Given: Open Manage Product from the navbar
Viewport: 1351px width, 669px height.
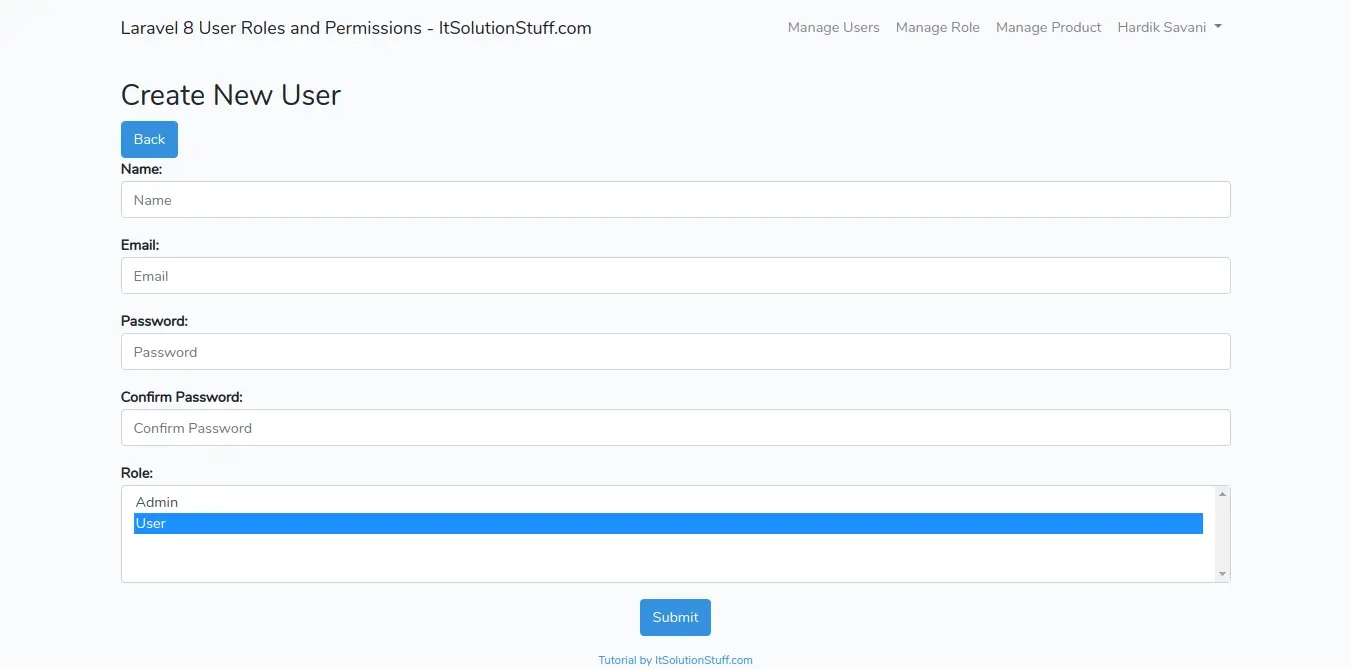Looking at the screenshot, I should [1048, 28].
